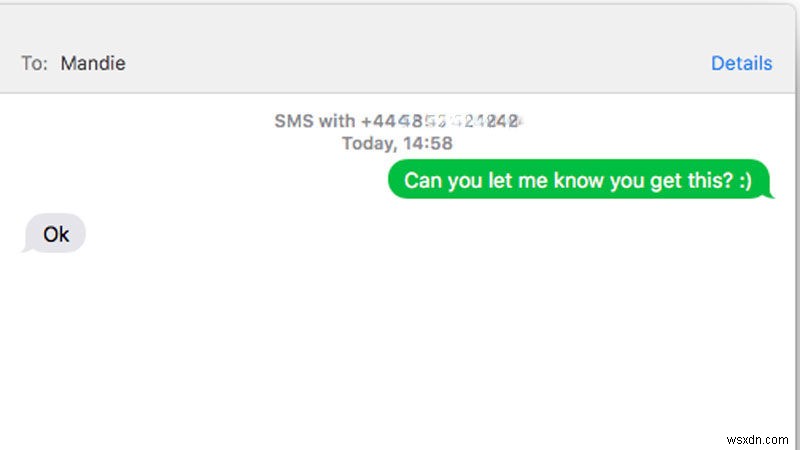800x450 pixels.
Task: Click the blank conversation area below Ok
Action: [400, 340]
